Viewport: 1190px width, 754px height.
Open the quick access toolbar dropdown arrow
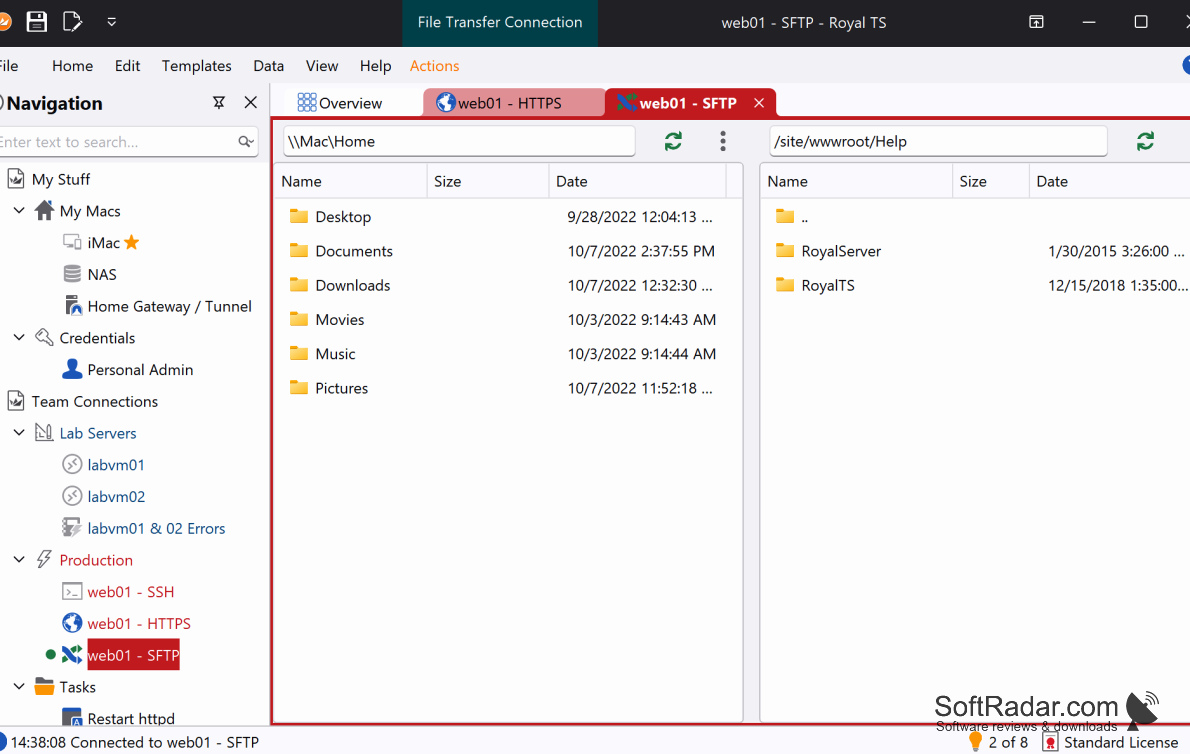[x=112, y=22]
